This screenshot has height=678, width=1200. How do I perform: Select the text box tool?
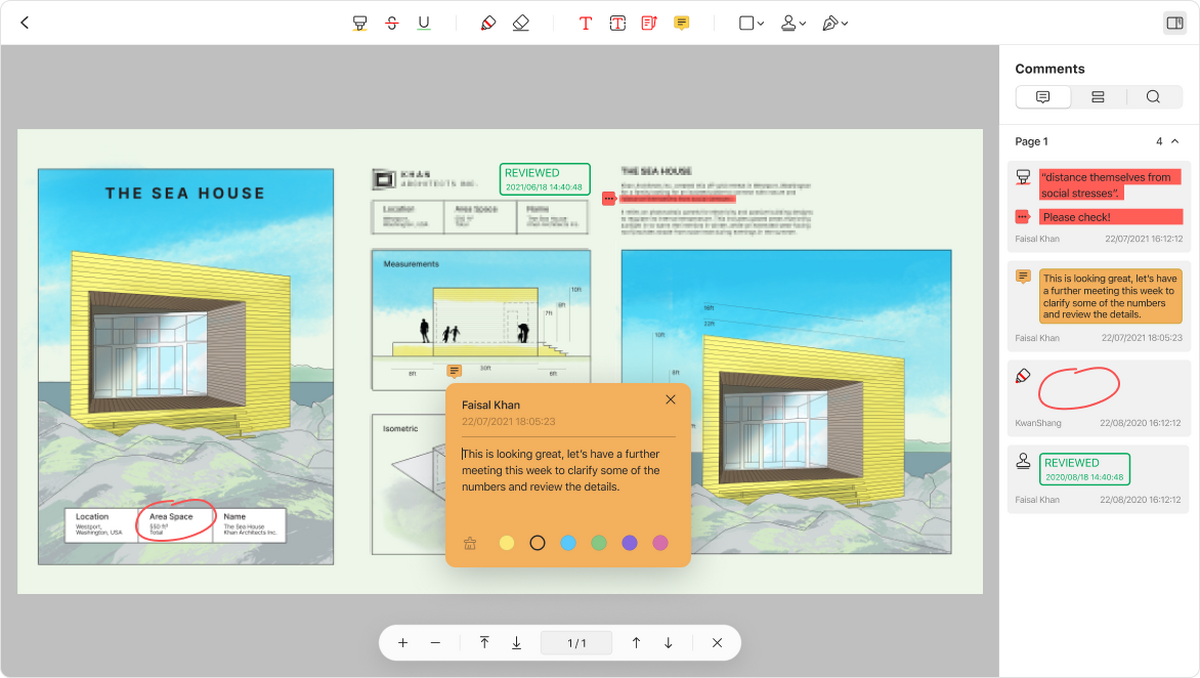pyautogui.click(x=618, y=23)
